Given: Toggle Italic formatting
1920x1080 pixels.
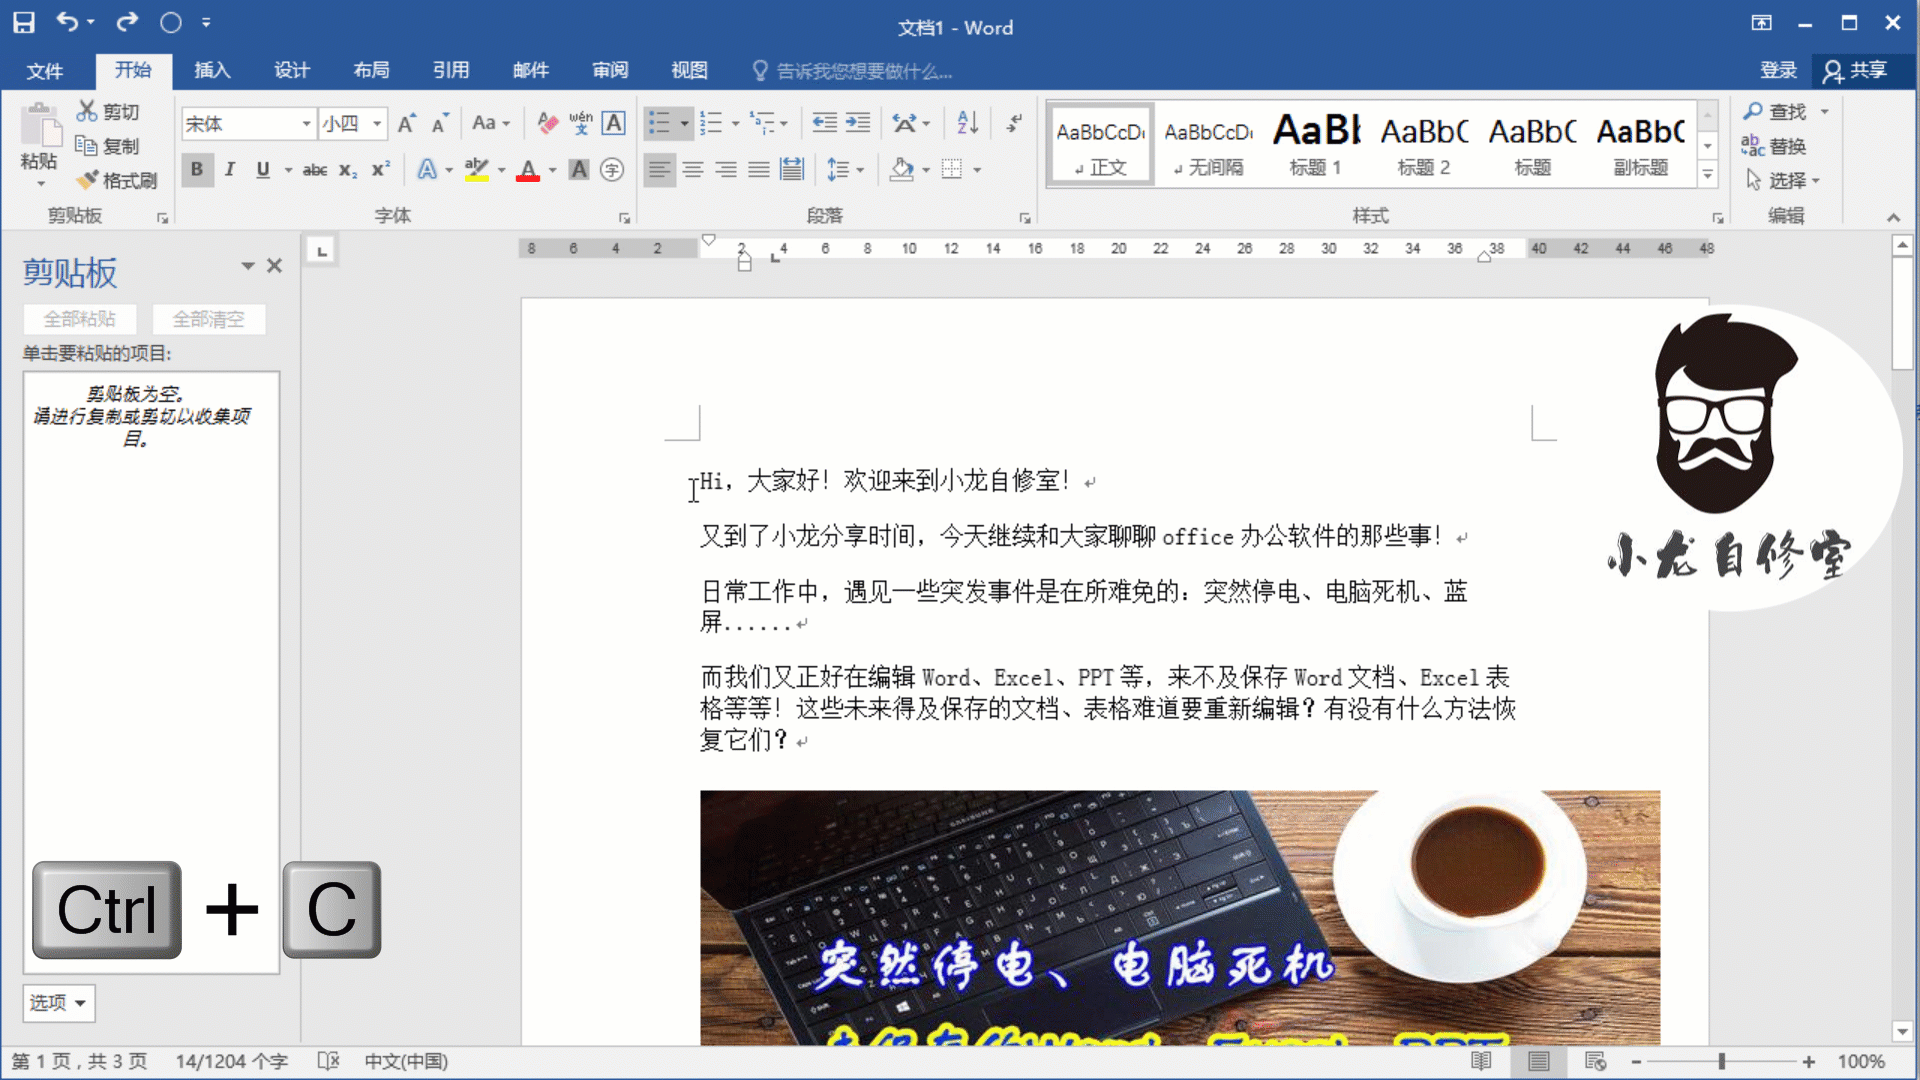Looking at the screenshot, I should [x=230, y=170].
